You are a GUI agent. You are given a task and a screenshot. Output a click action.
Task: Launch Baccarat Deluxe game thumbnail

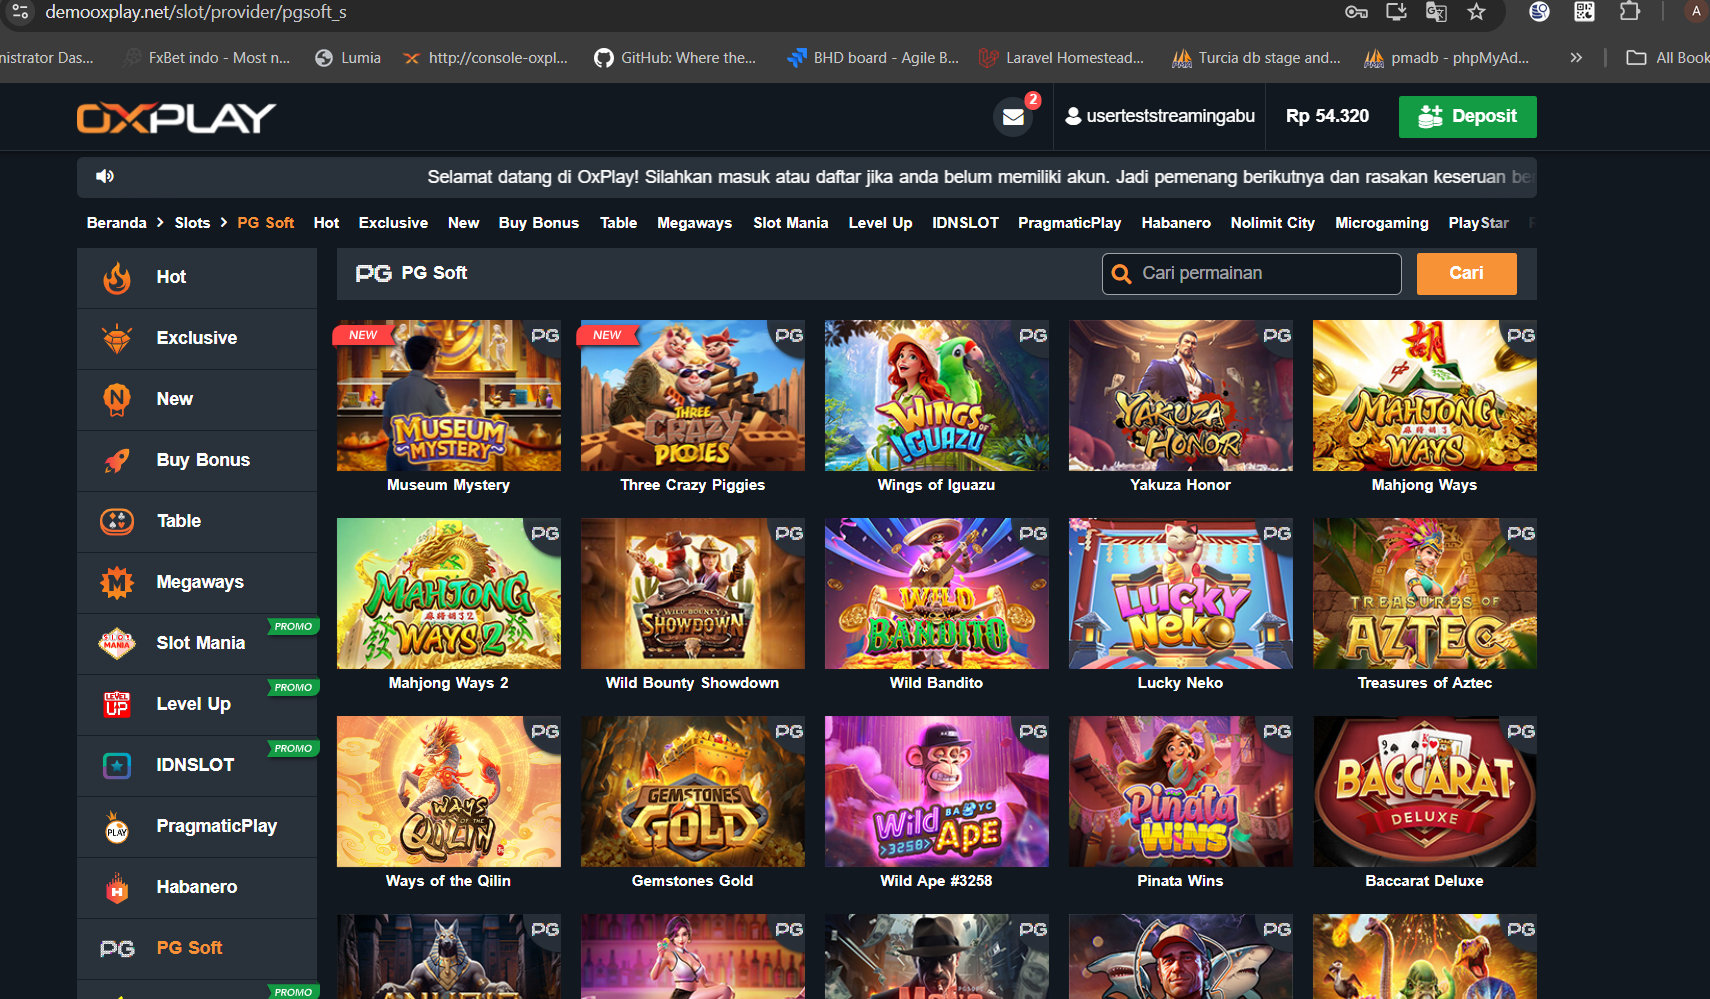pos(1425,792)
